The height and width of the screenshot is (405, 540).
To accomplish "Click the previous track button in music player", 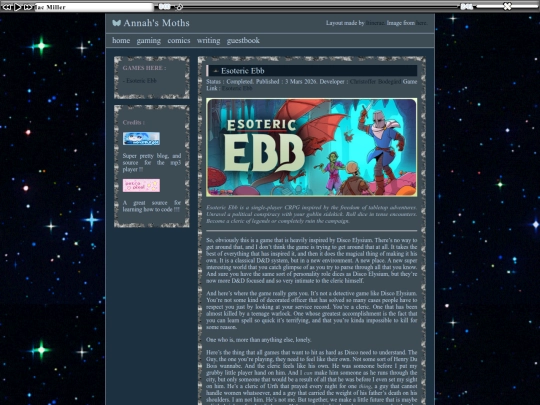I will click(x=7, y=7).
